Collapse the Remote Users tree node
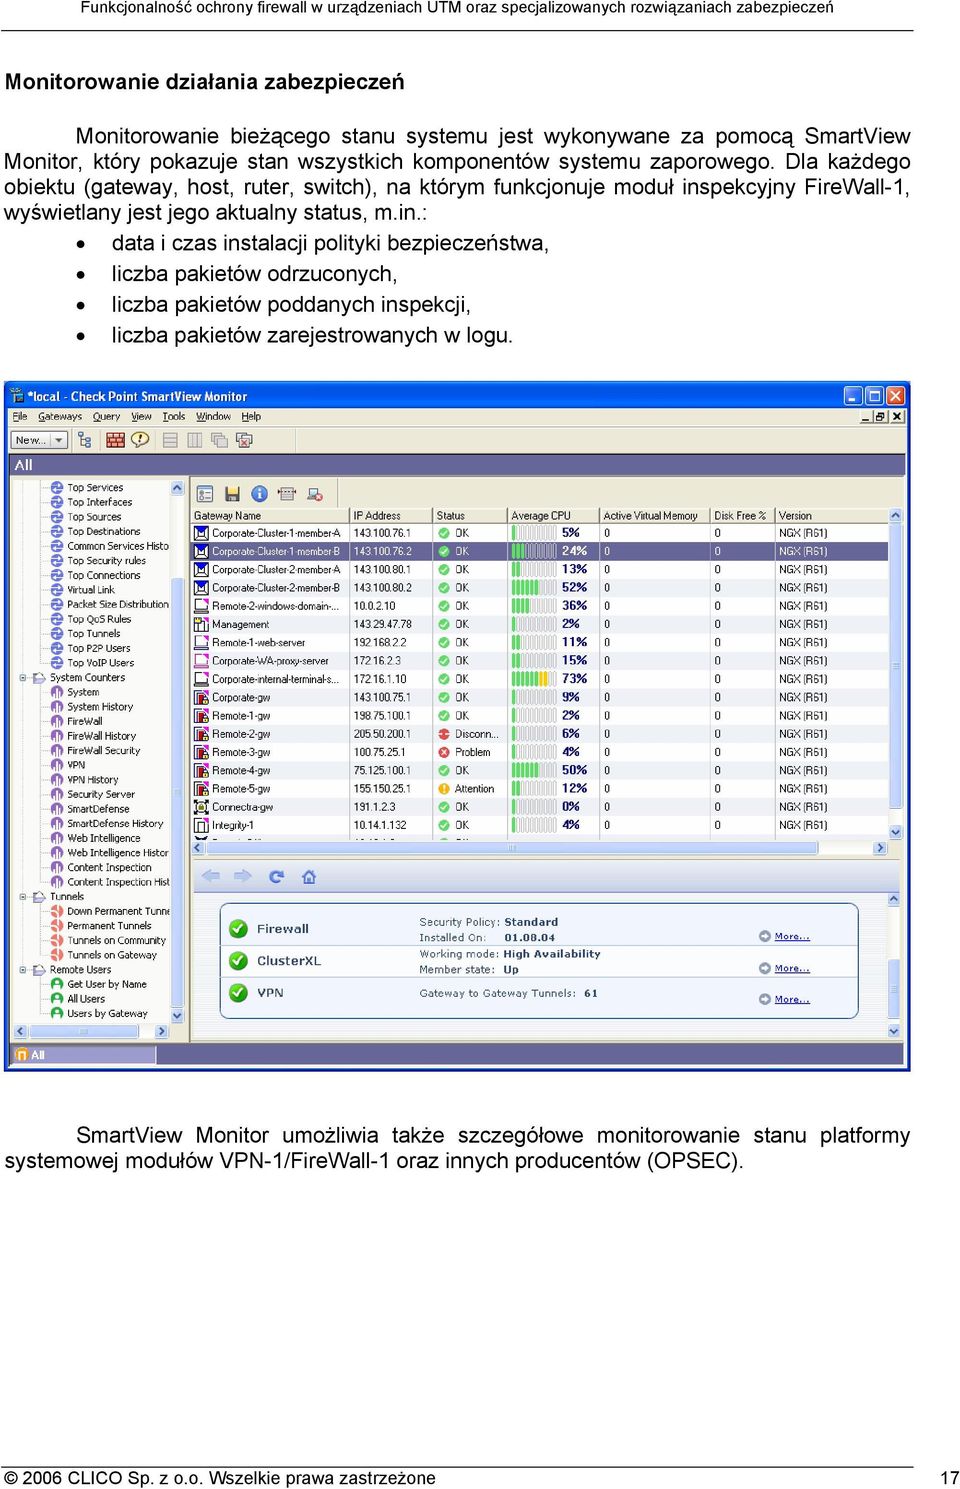Screen dimensions: 960x1489 23,970
